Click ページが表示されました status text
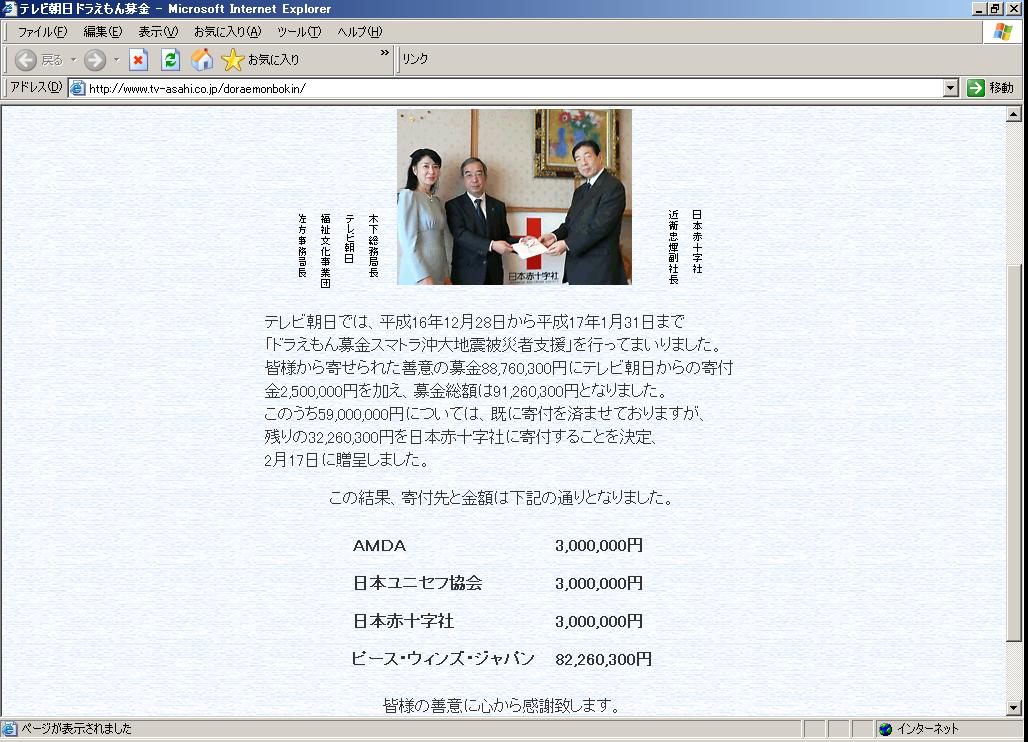1028x742 pixels. click(x=76, y=728)
